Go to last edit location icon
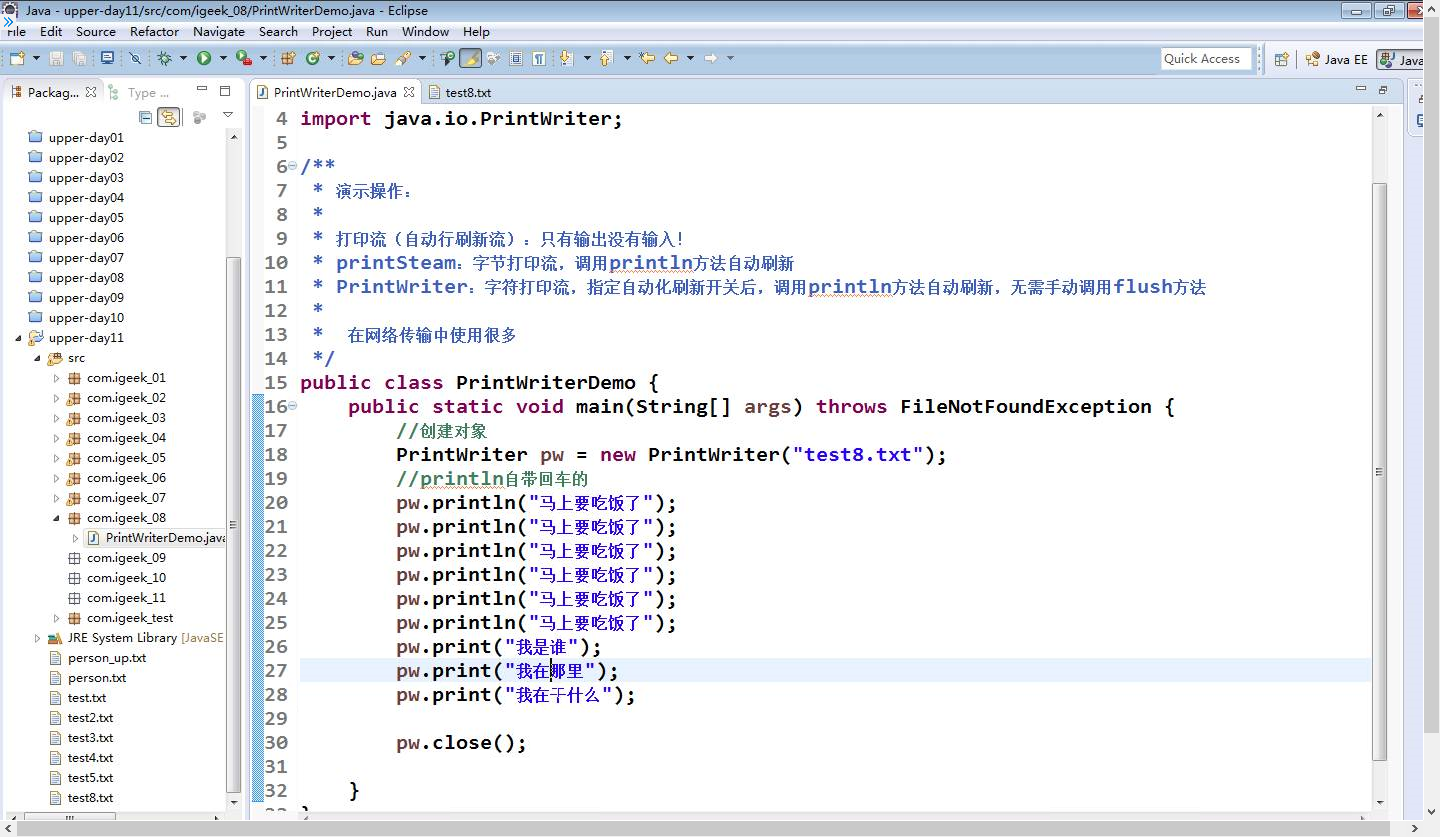This screenshot has height=837, width=1440. pos(647,58)
